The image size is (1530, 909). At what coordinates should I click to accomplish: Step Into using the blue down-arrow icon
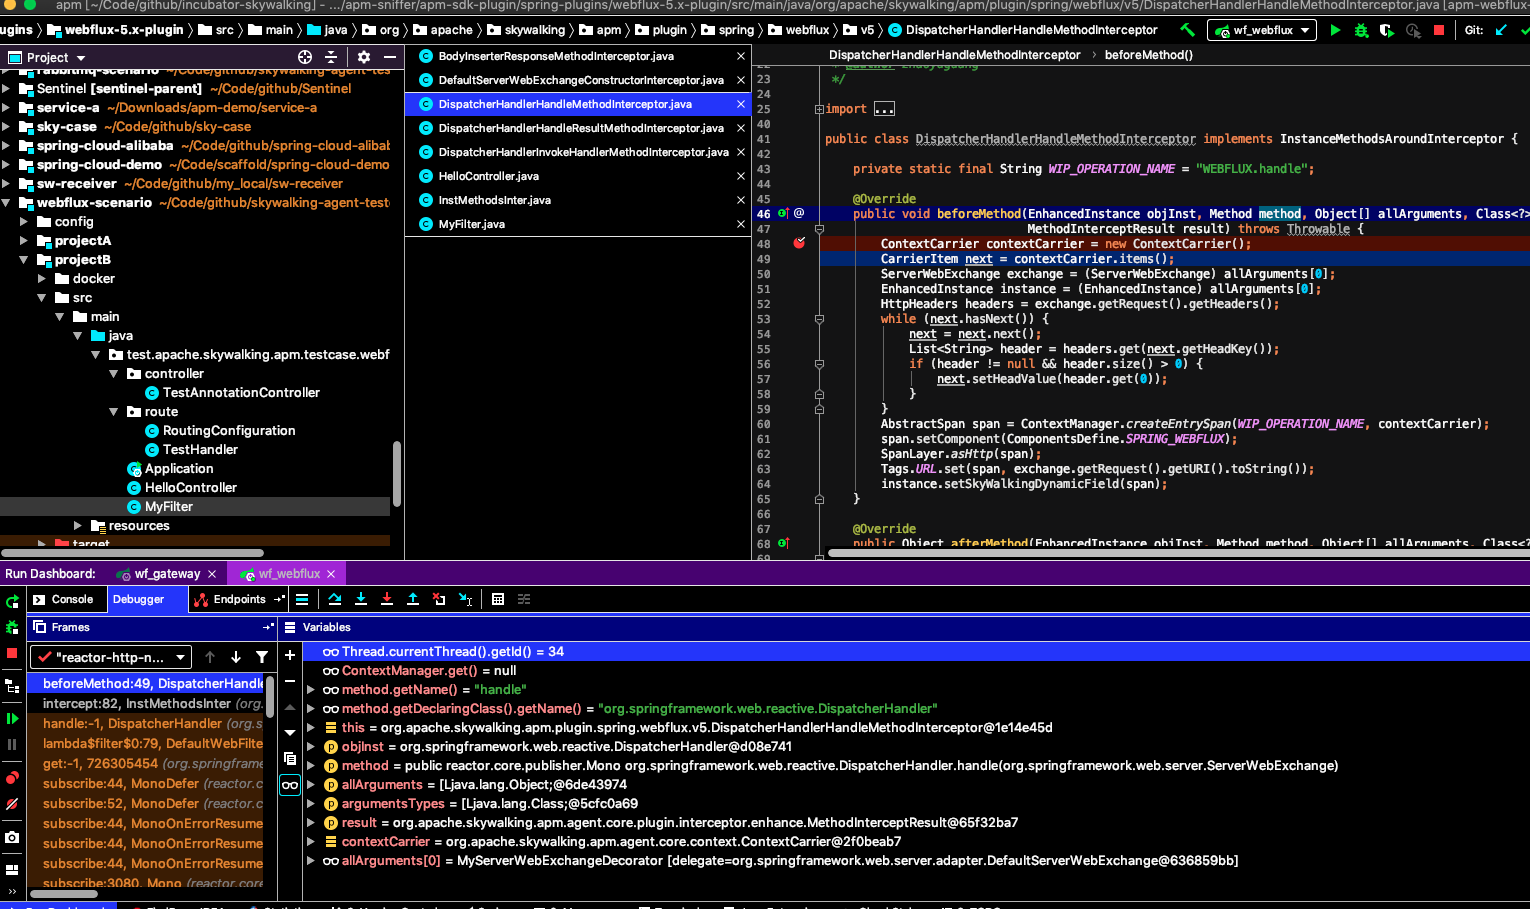361,599
